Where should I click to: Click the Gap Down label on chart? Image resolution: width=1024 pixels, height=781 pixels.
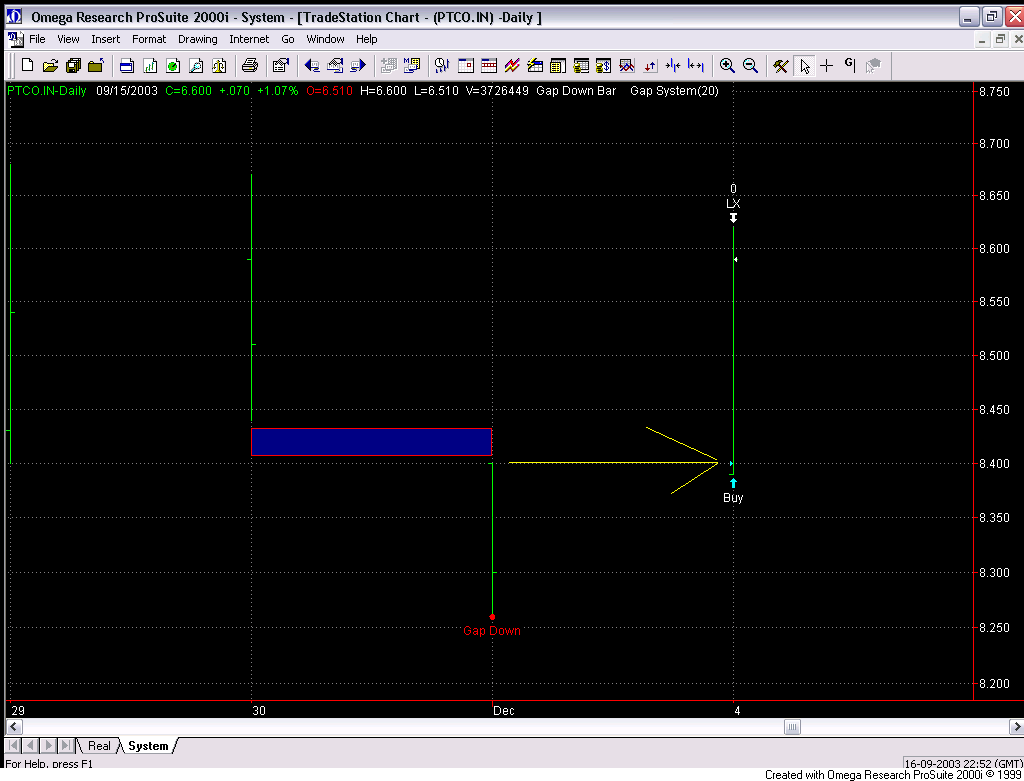coord(491,631)
